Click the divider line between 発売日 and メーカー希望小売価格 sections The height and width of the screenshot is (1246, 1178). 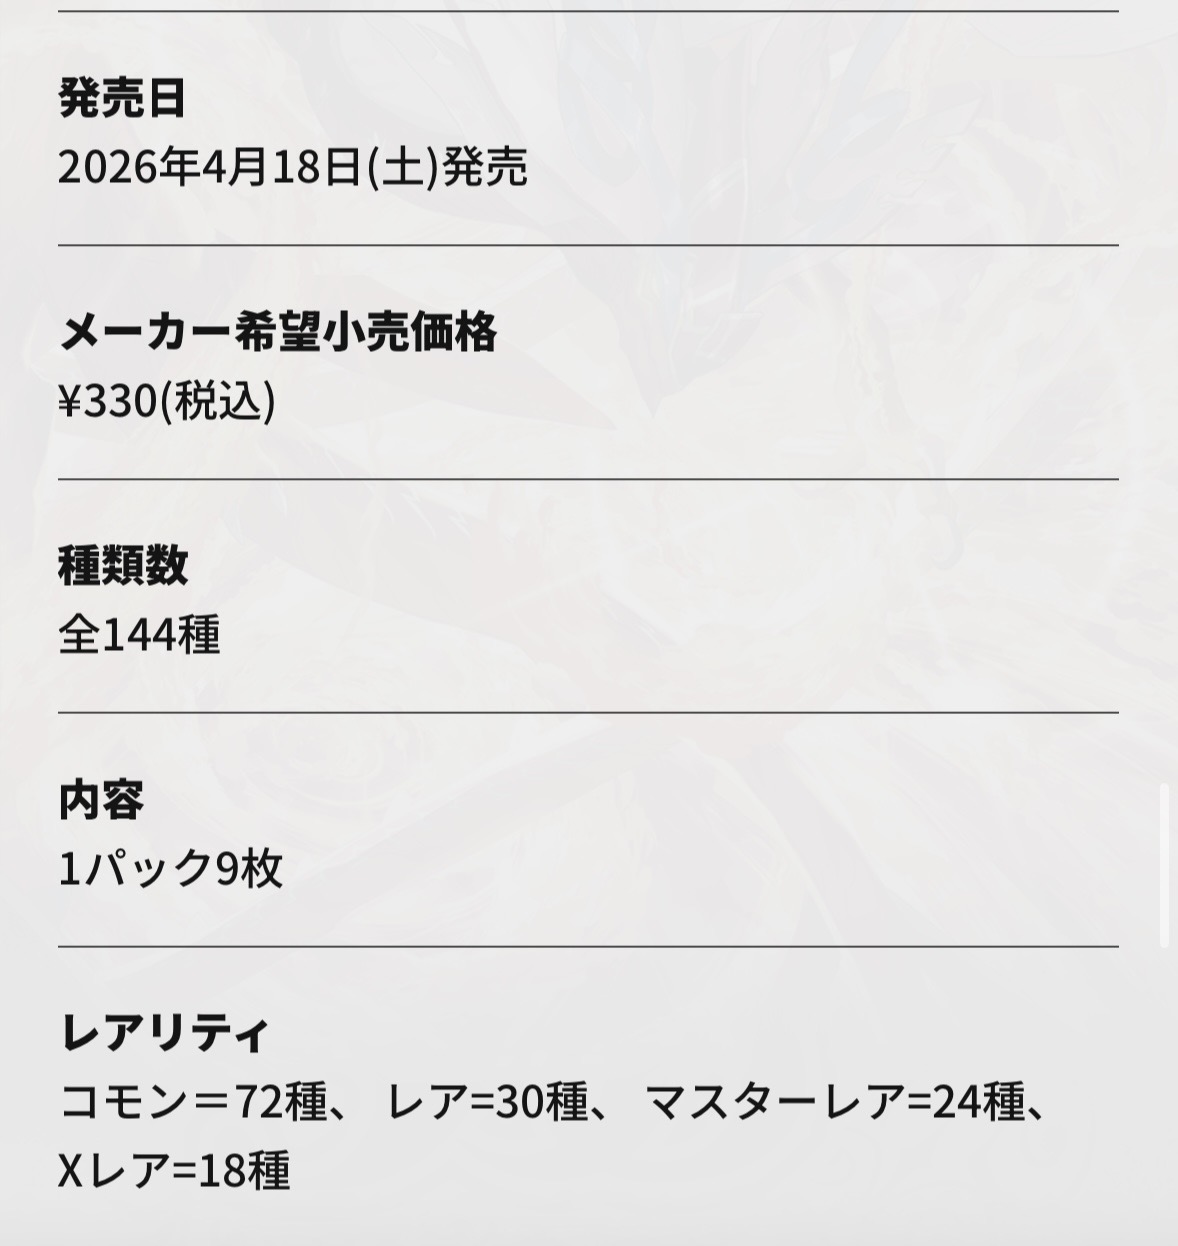588,245
